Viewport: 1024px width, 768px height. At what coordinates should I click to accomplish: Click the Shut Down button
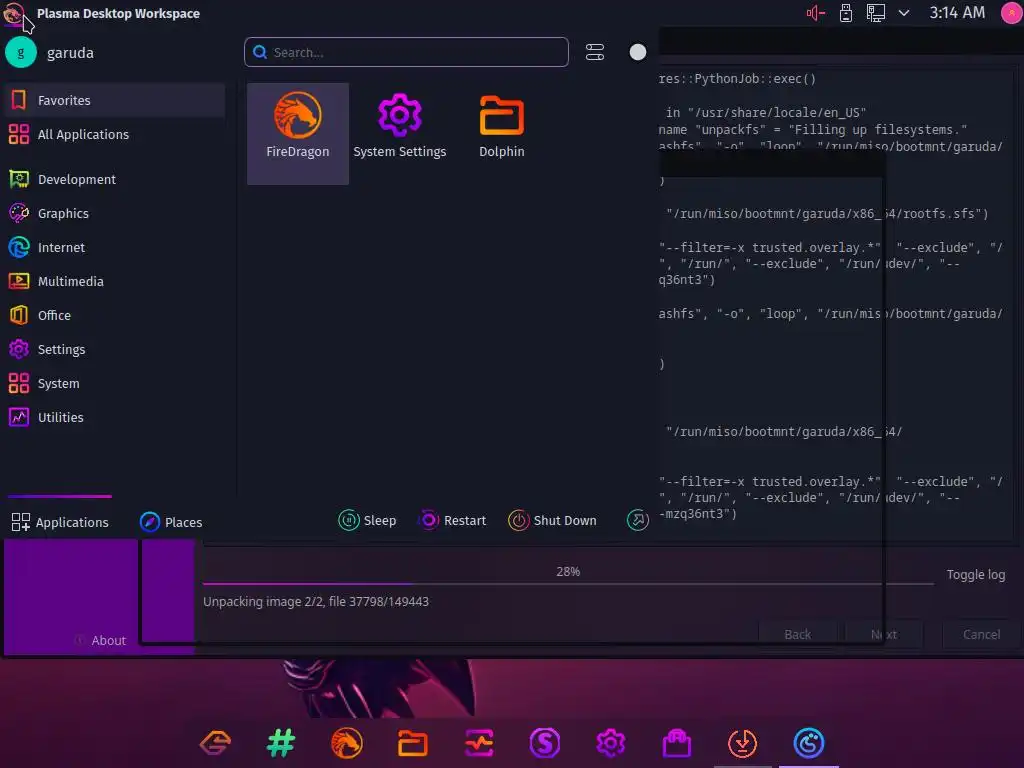coord(552,520)
